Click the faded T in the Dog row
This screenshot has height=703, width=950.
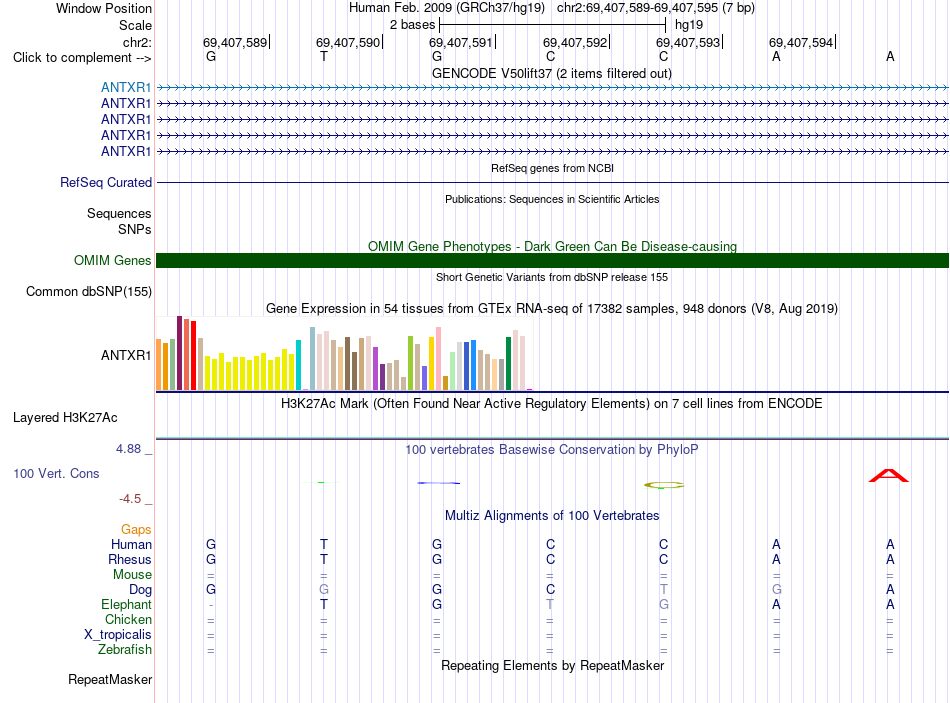tap(663, 589)
